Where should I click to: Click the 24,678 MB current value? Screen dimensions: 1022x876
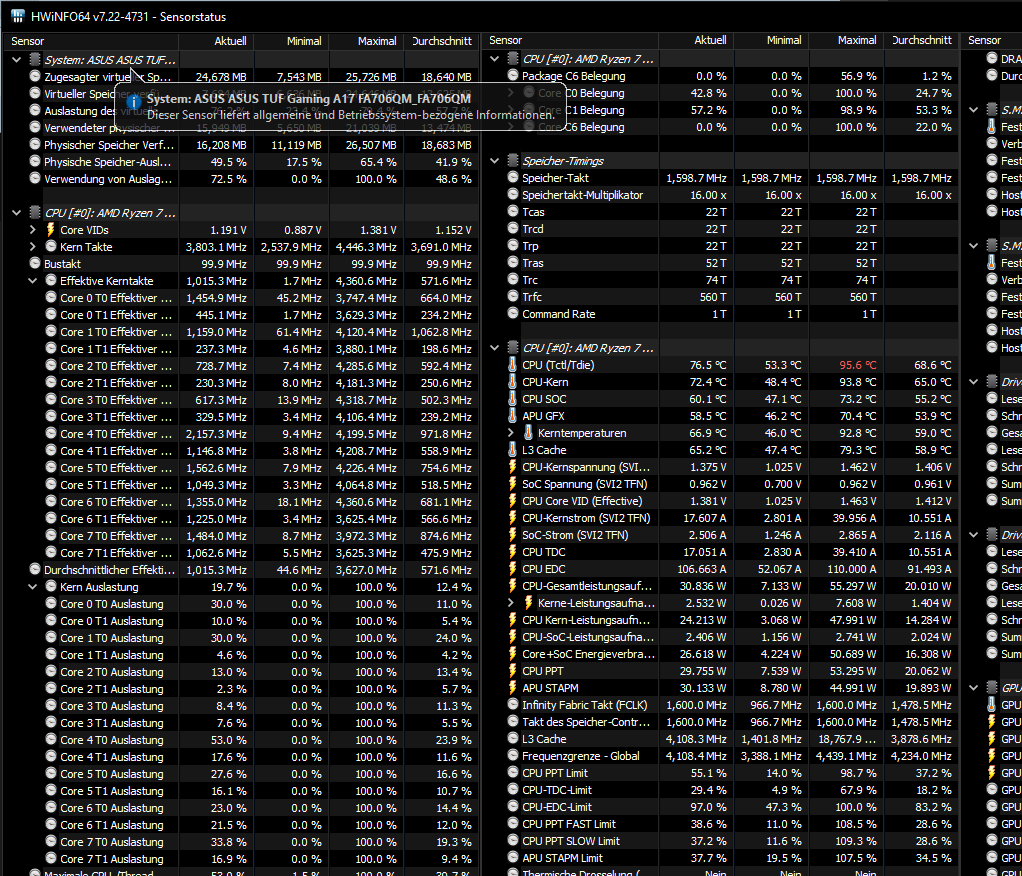pos(221,77)
